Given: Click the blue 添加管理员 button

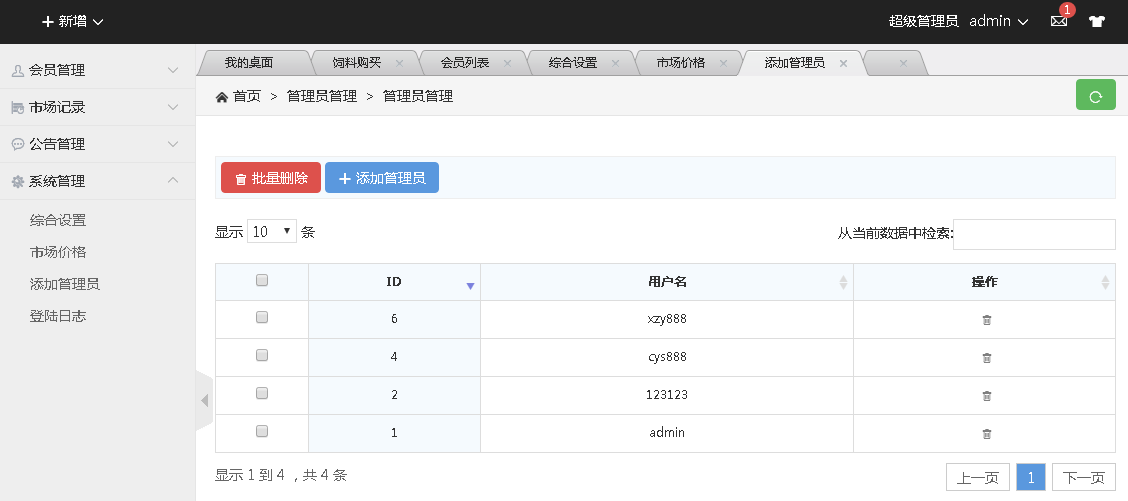Looking at the screenshot, I should 381,178.
